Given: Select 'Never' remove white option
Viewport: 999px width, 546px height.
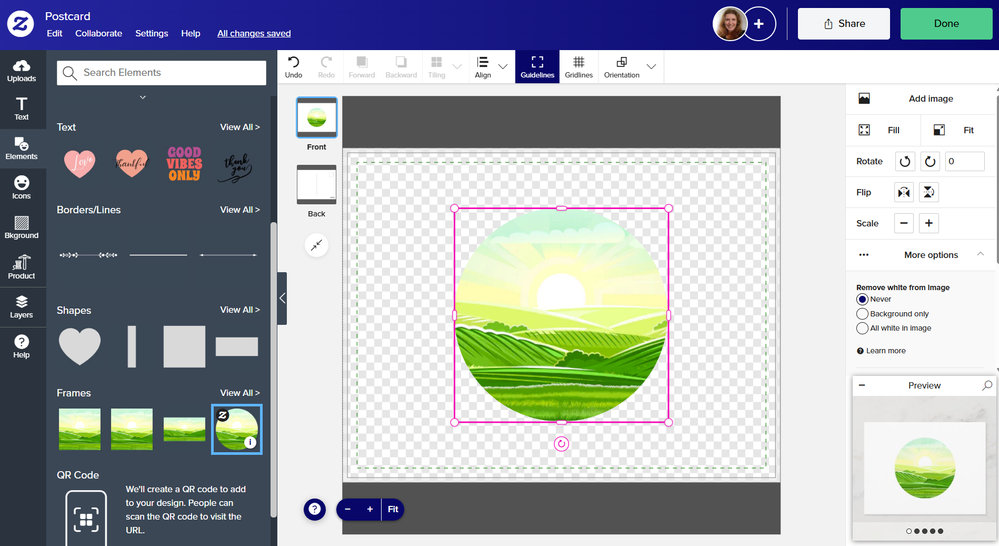Looking at the screenshot, I should click(863, 299).
